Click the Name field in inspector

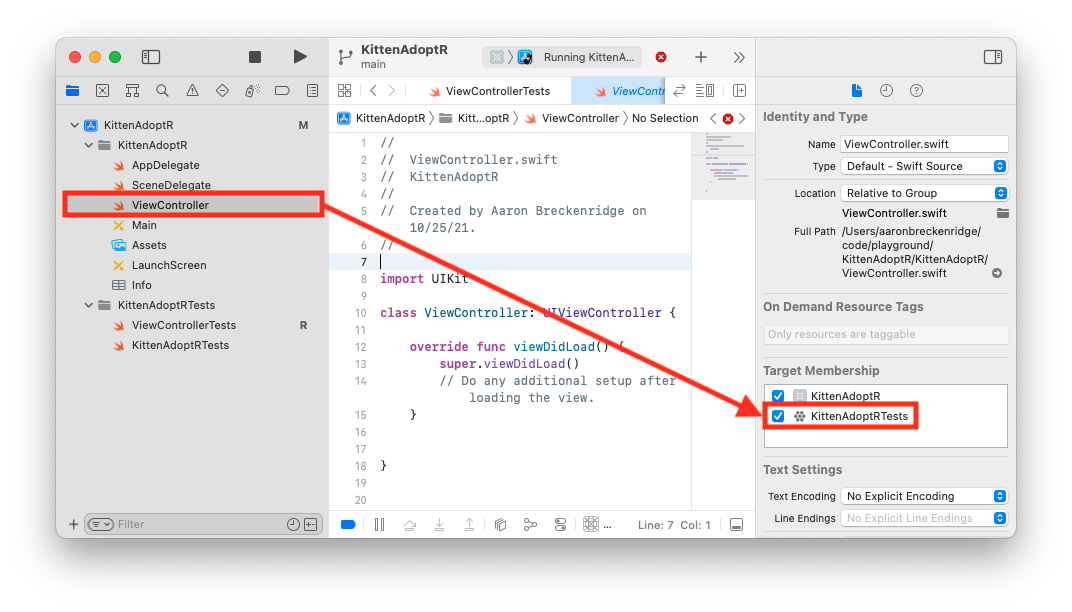point(924,144)
